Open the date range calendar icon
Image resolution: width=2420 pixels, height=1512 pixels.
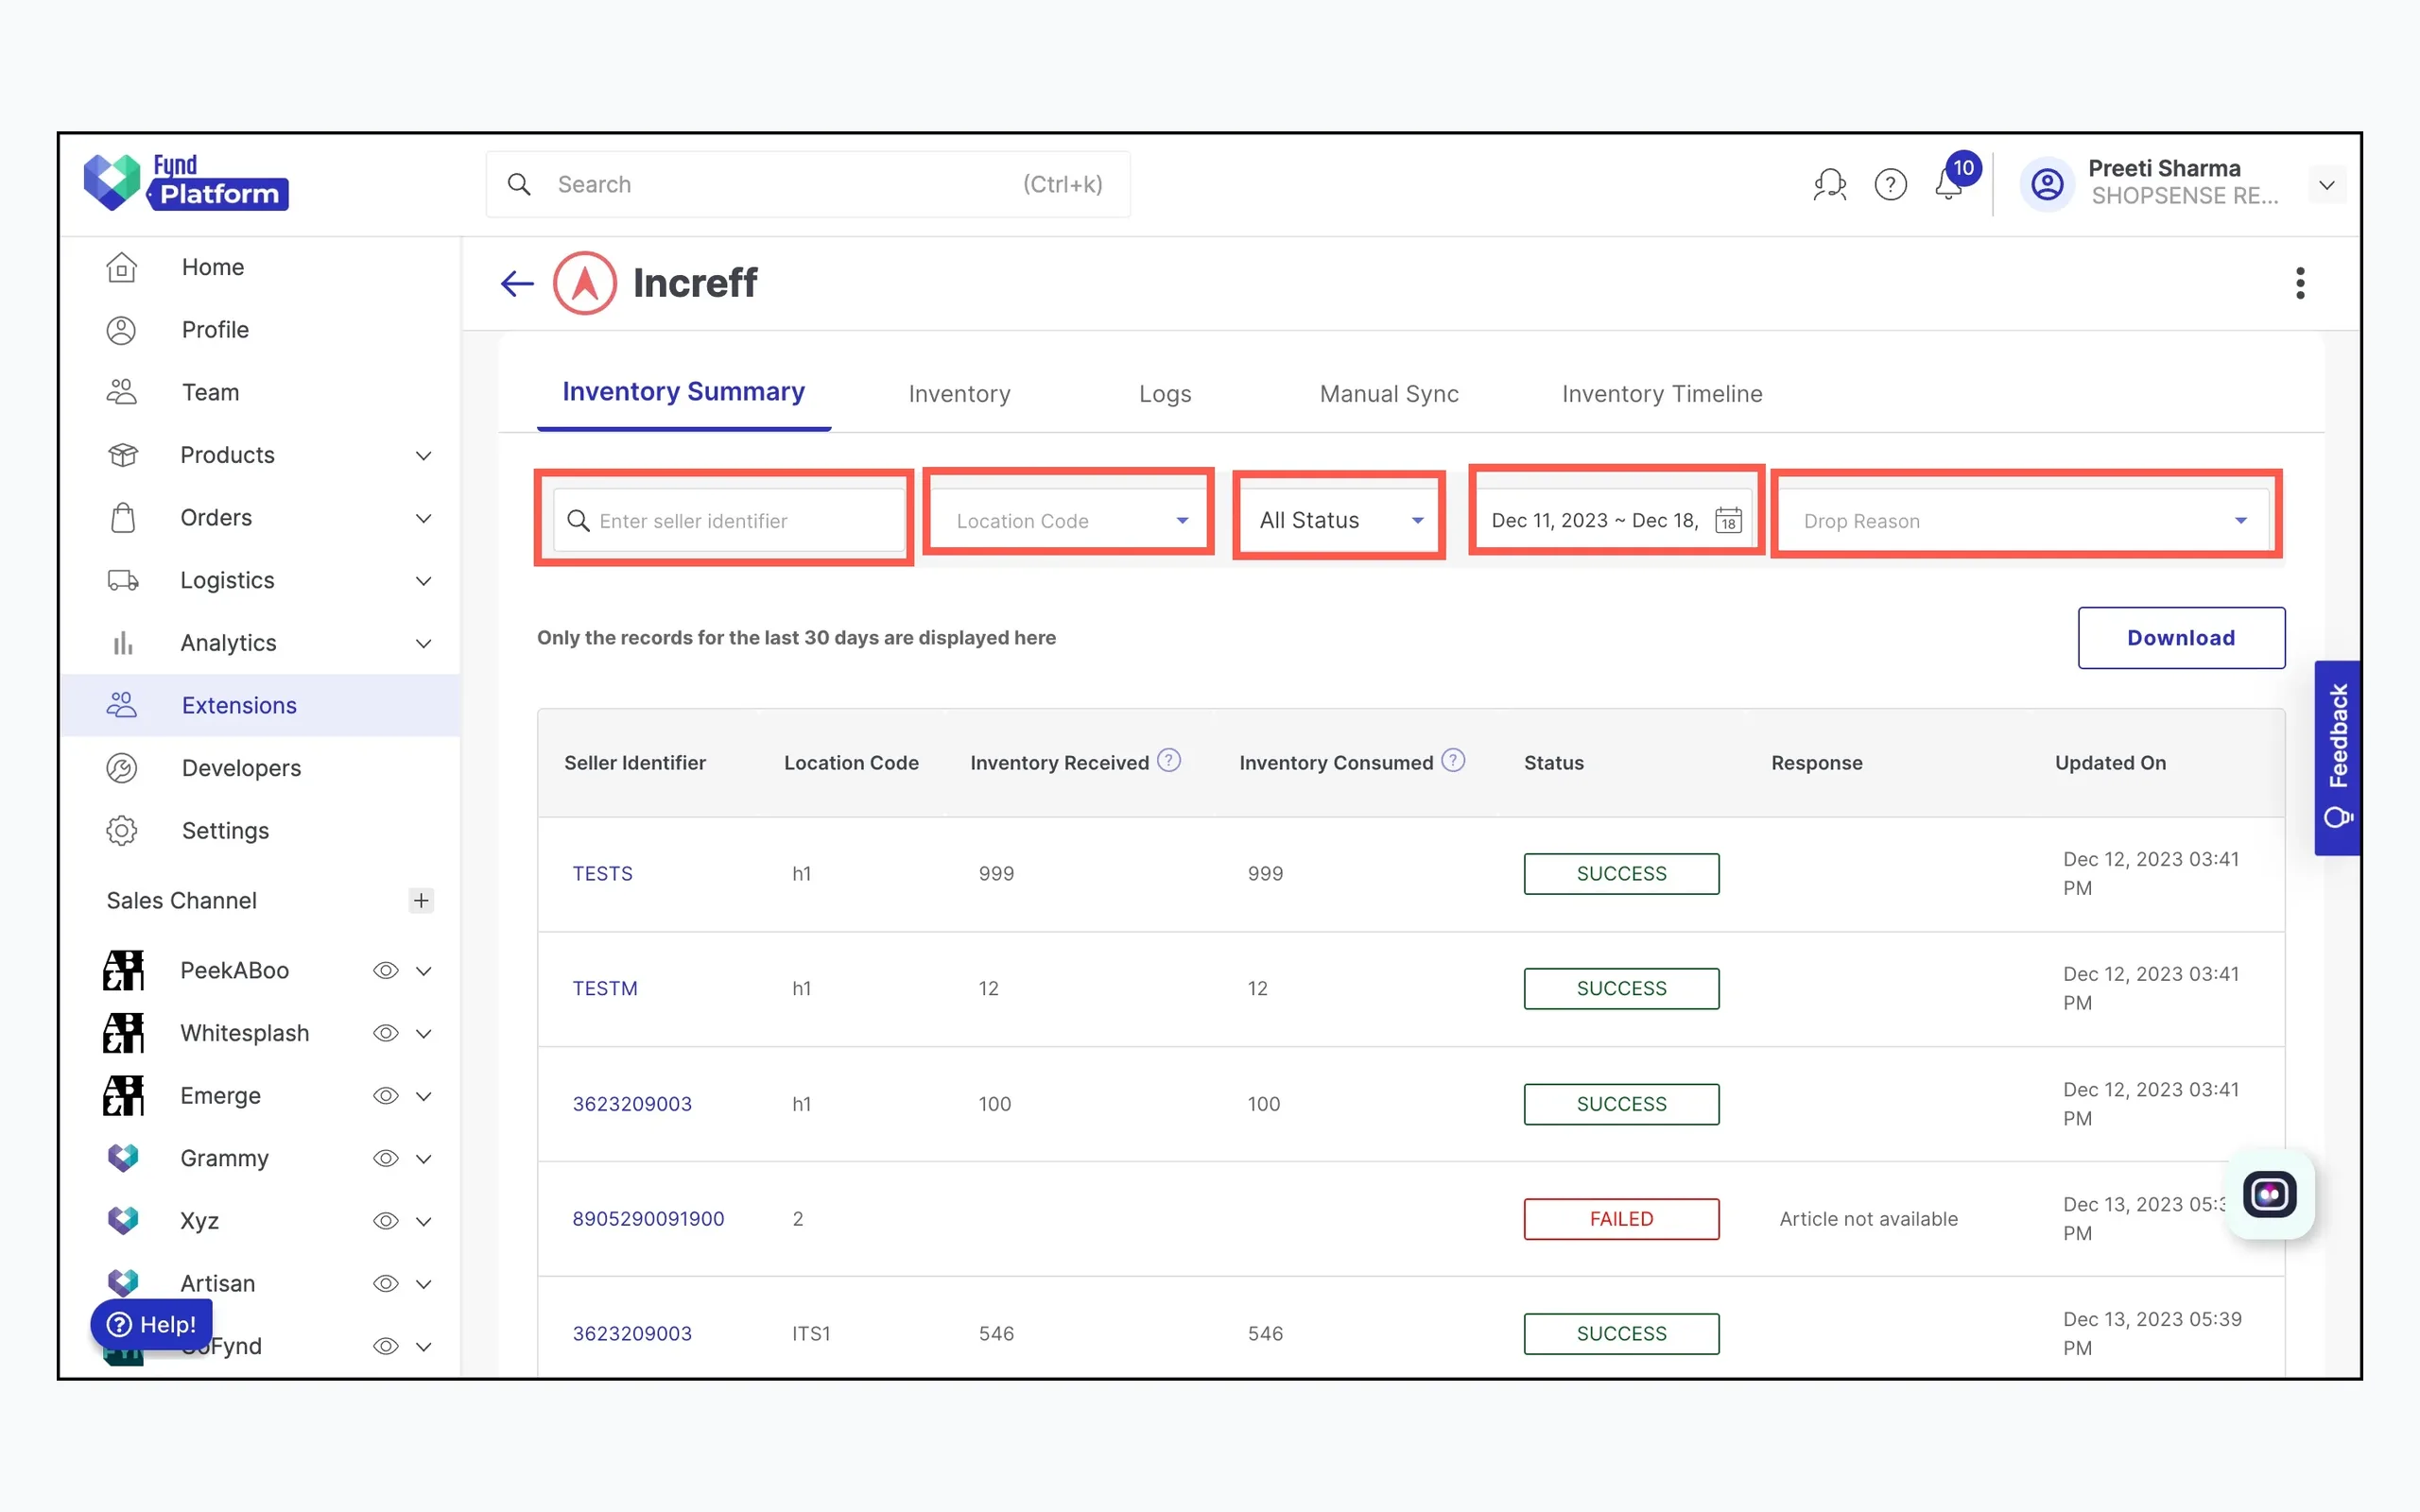click(1728, 520)
